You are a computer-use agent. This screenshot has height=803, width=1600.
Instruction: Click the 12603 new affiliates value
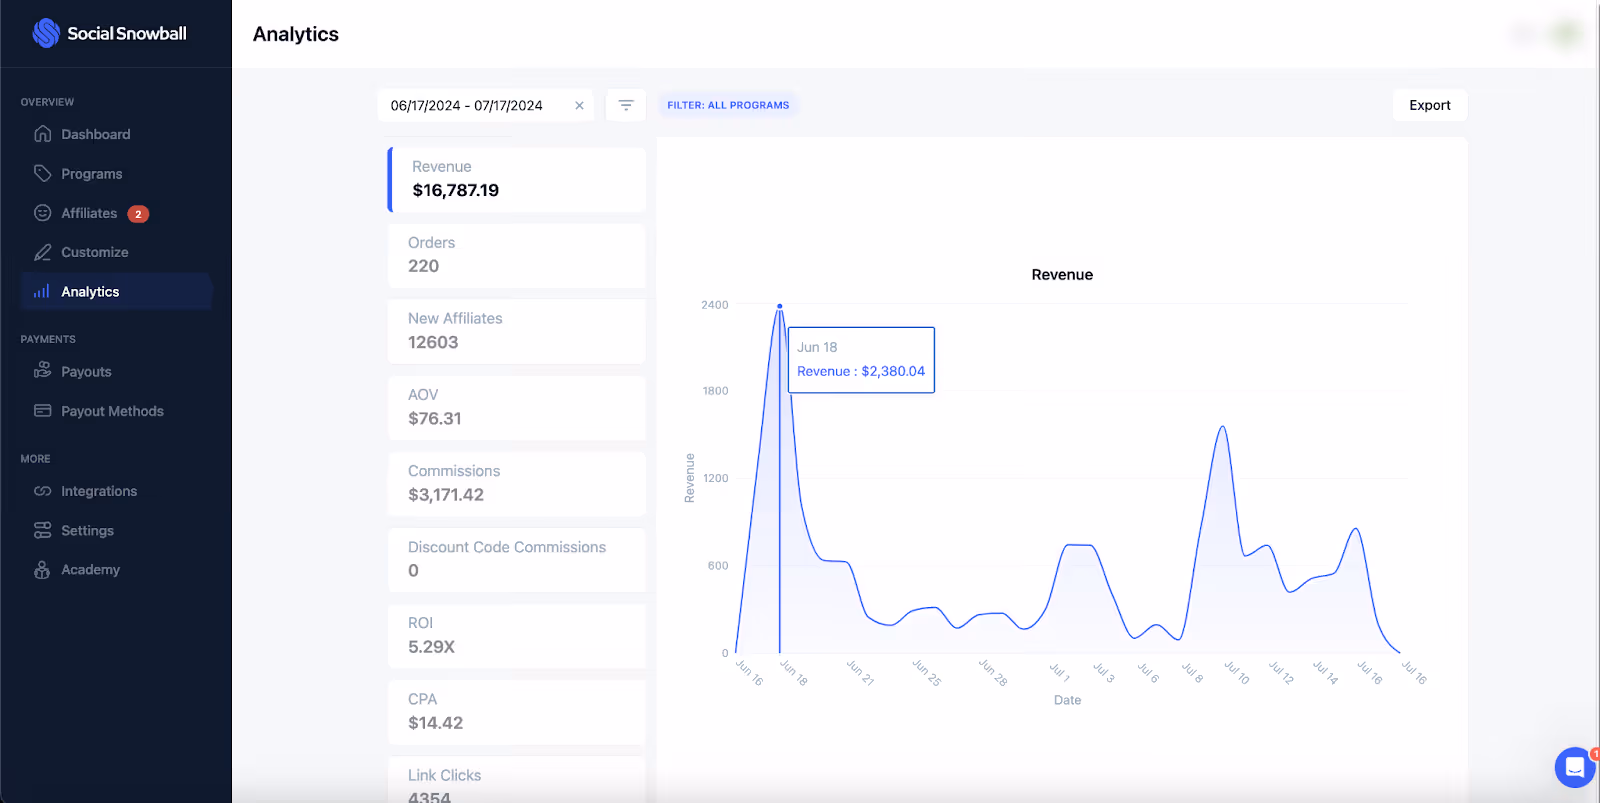click(433, 342)
